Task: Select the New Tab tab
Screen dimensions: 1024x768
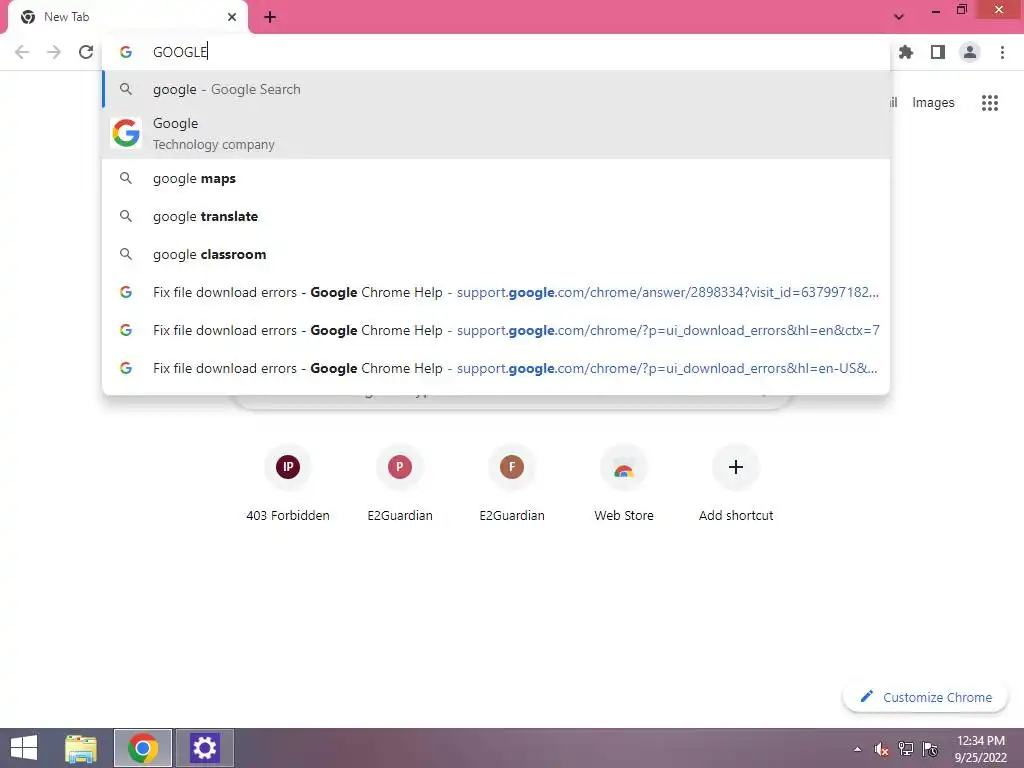Action: 128,17
